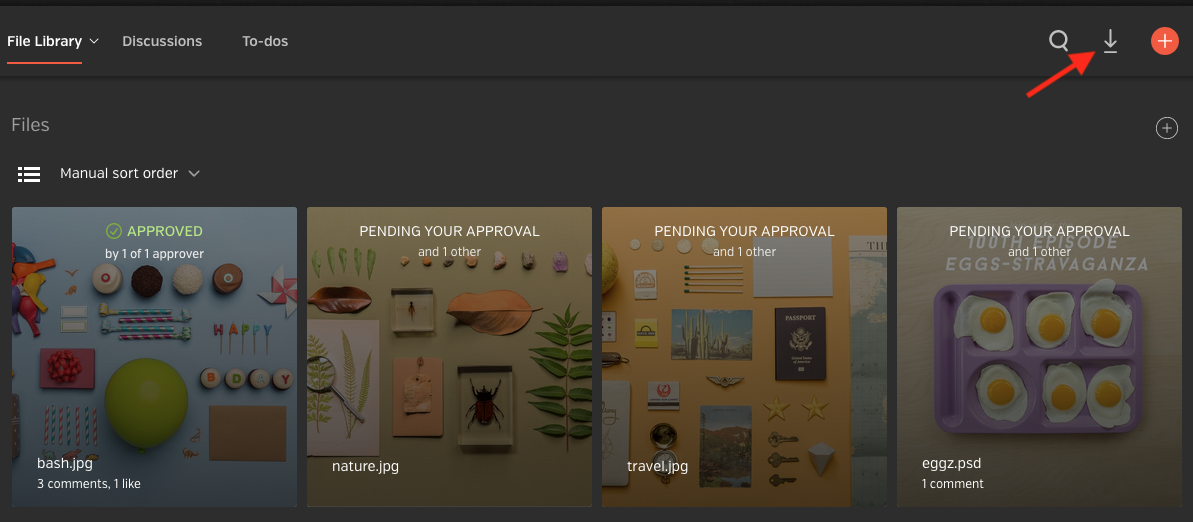Screen dimensions: 1193x522
Task: Click Pending Your Approval on travel.jpg
Action: coord(744,231)
